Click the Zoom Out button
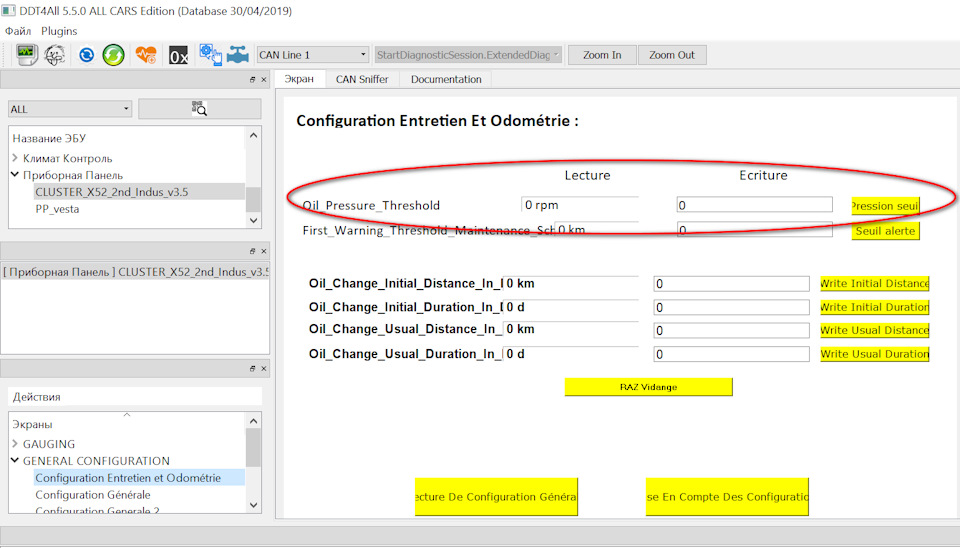The image size is (960, 548). pos(672,54)
